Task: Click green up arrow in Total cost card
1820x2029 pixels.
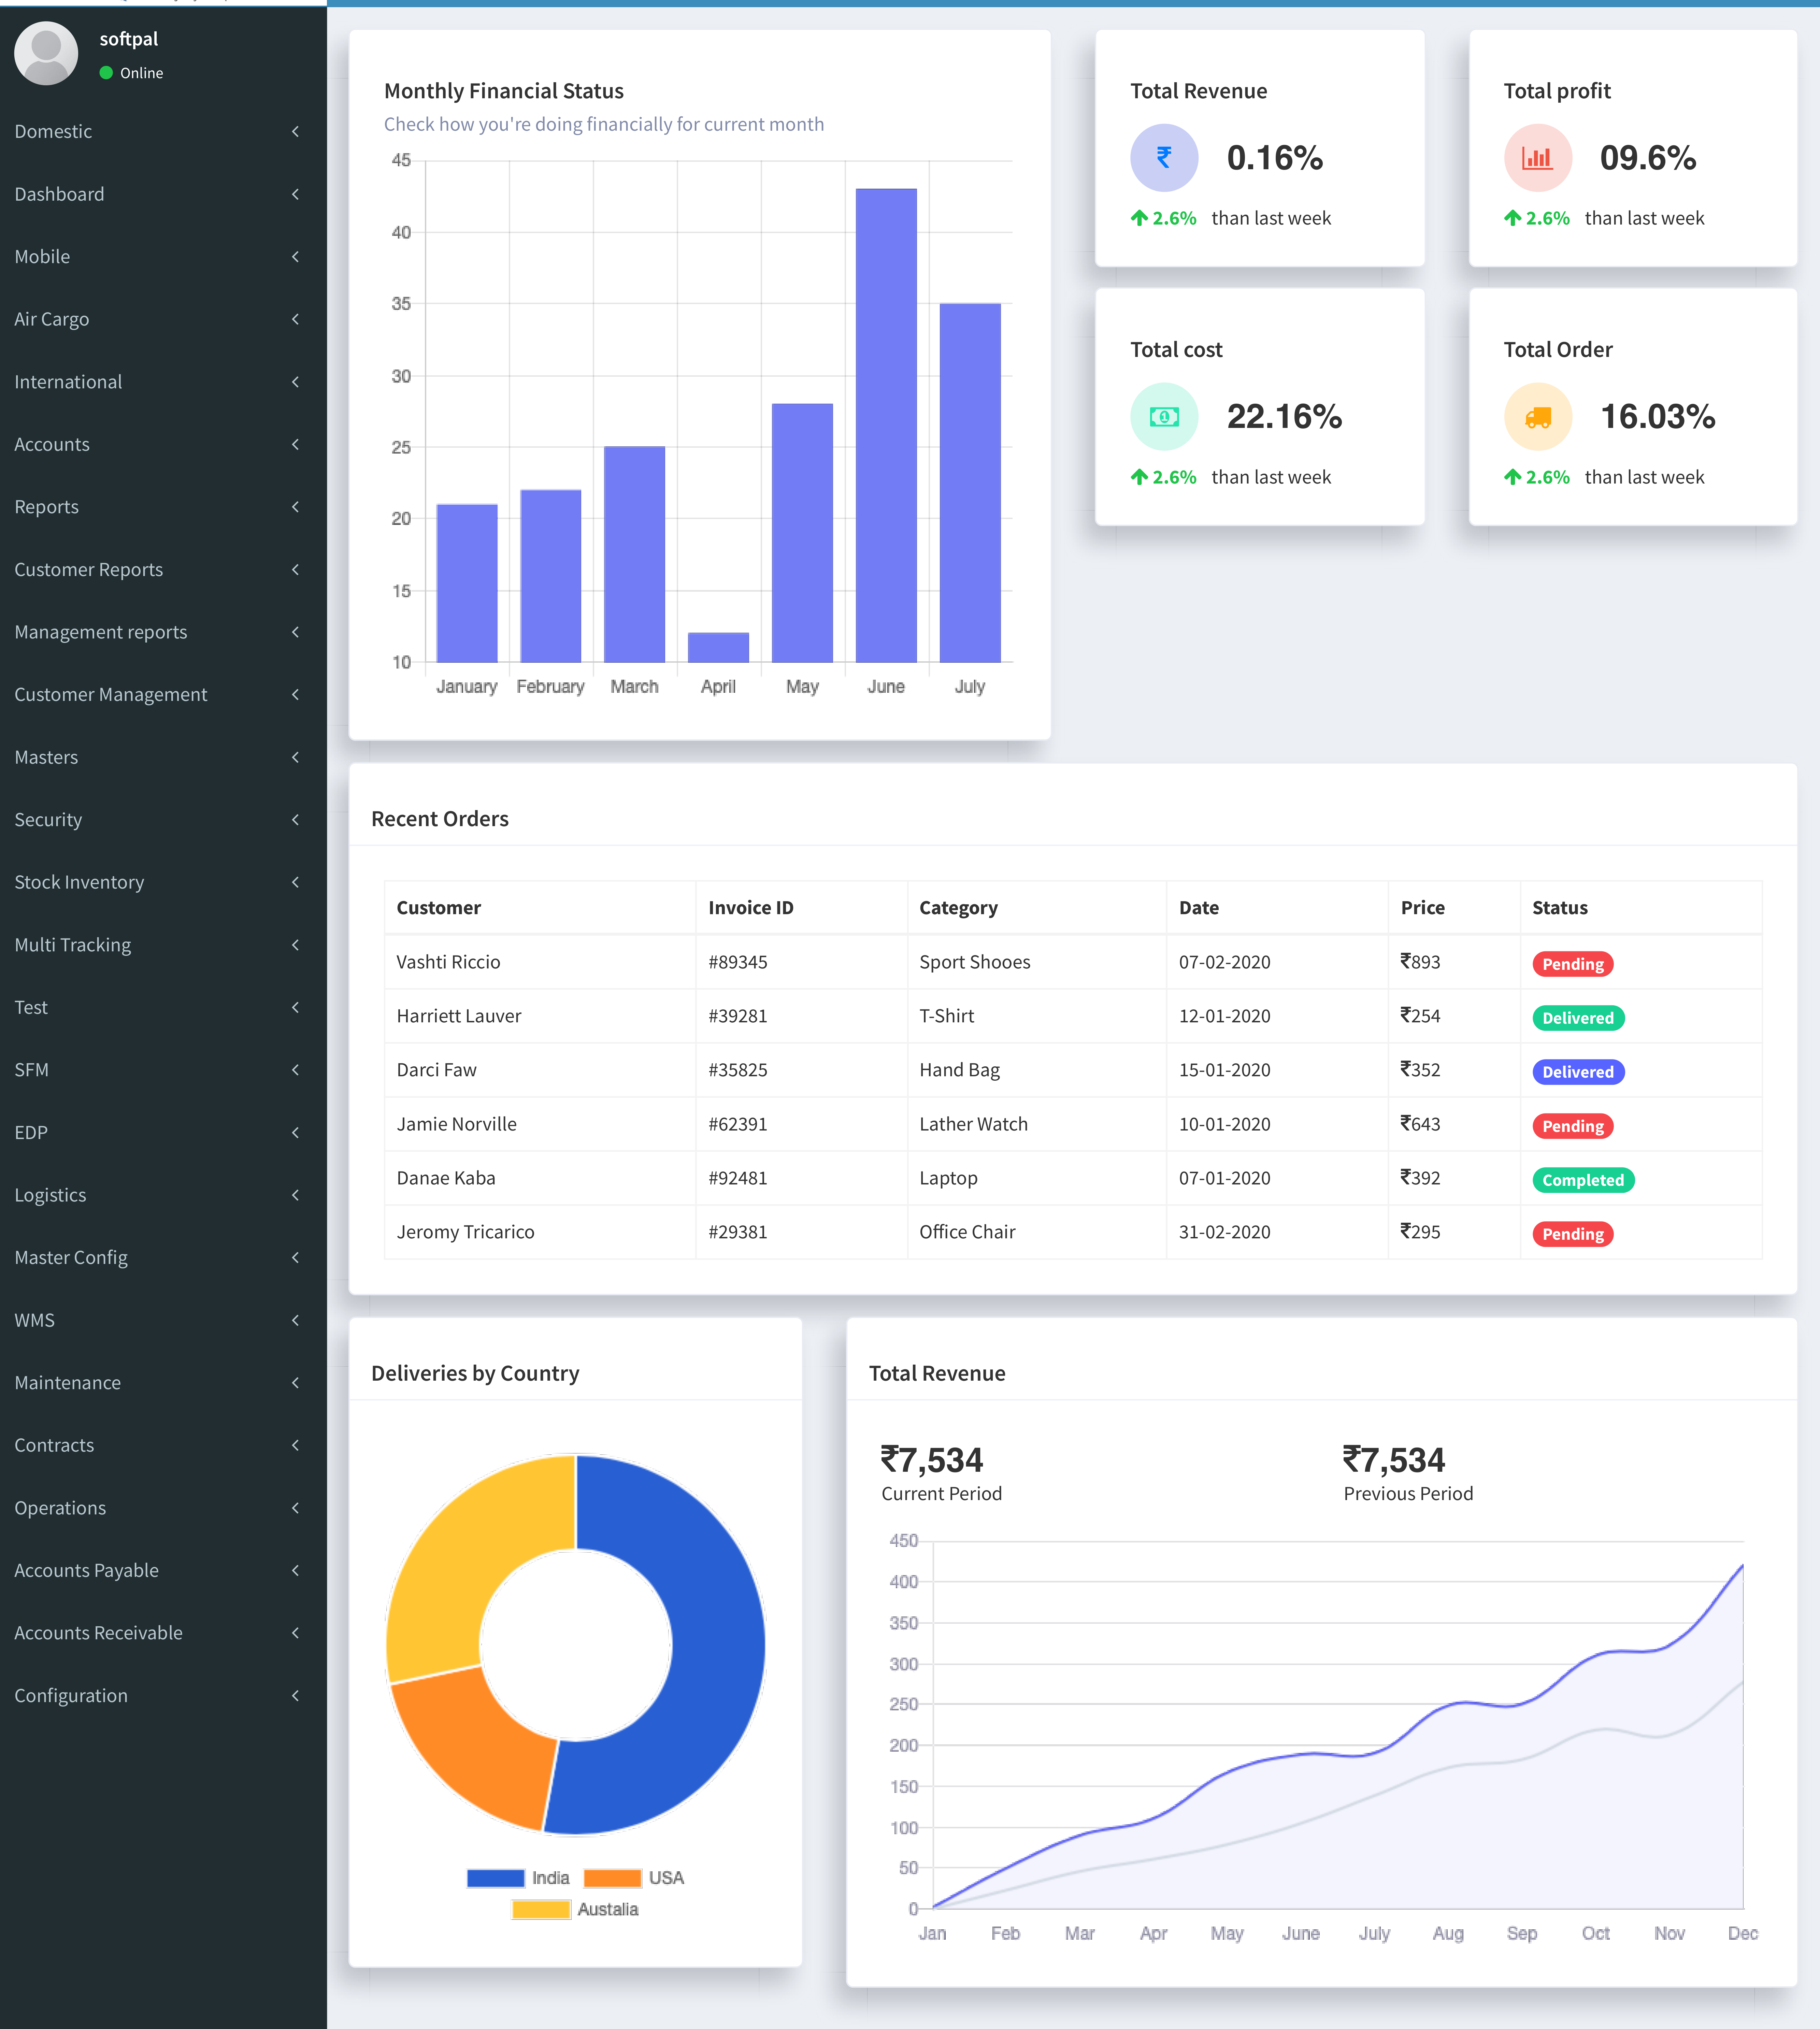Action: click(x=1139, y=477)
